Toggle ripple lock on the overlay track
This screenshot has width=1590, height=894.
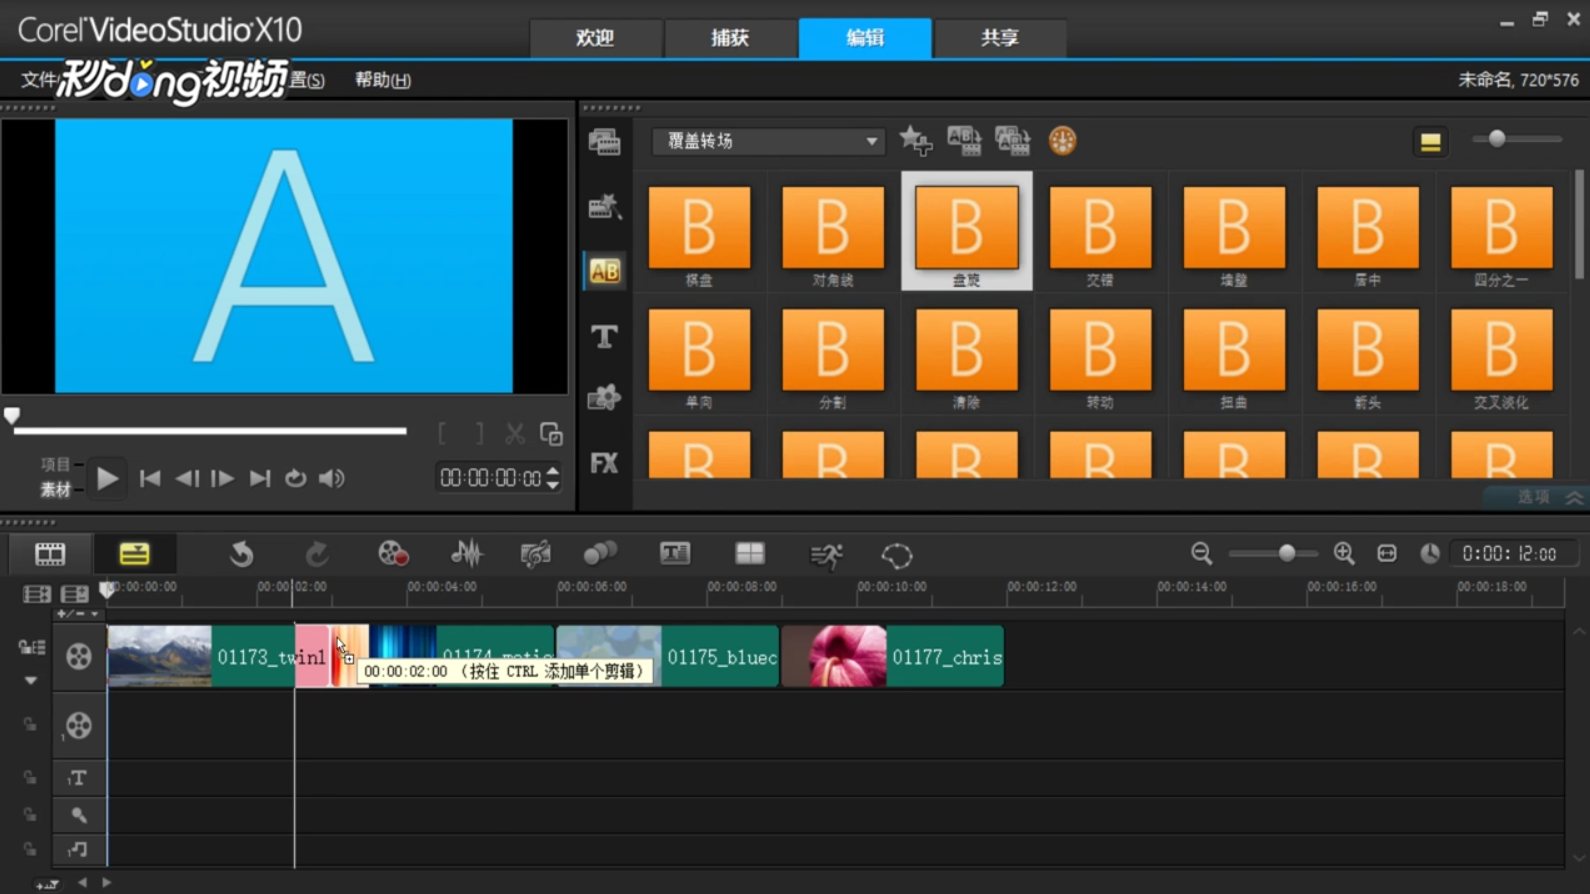coord(30,725)
